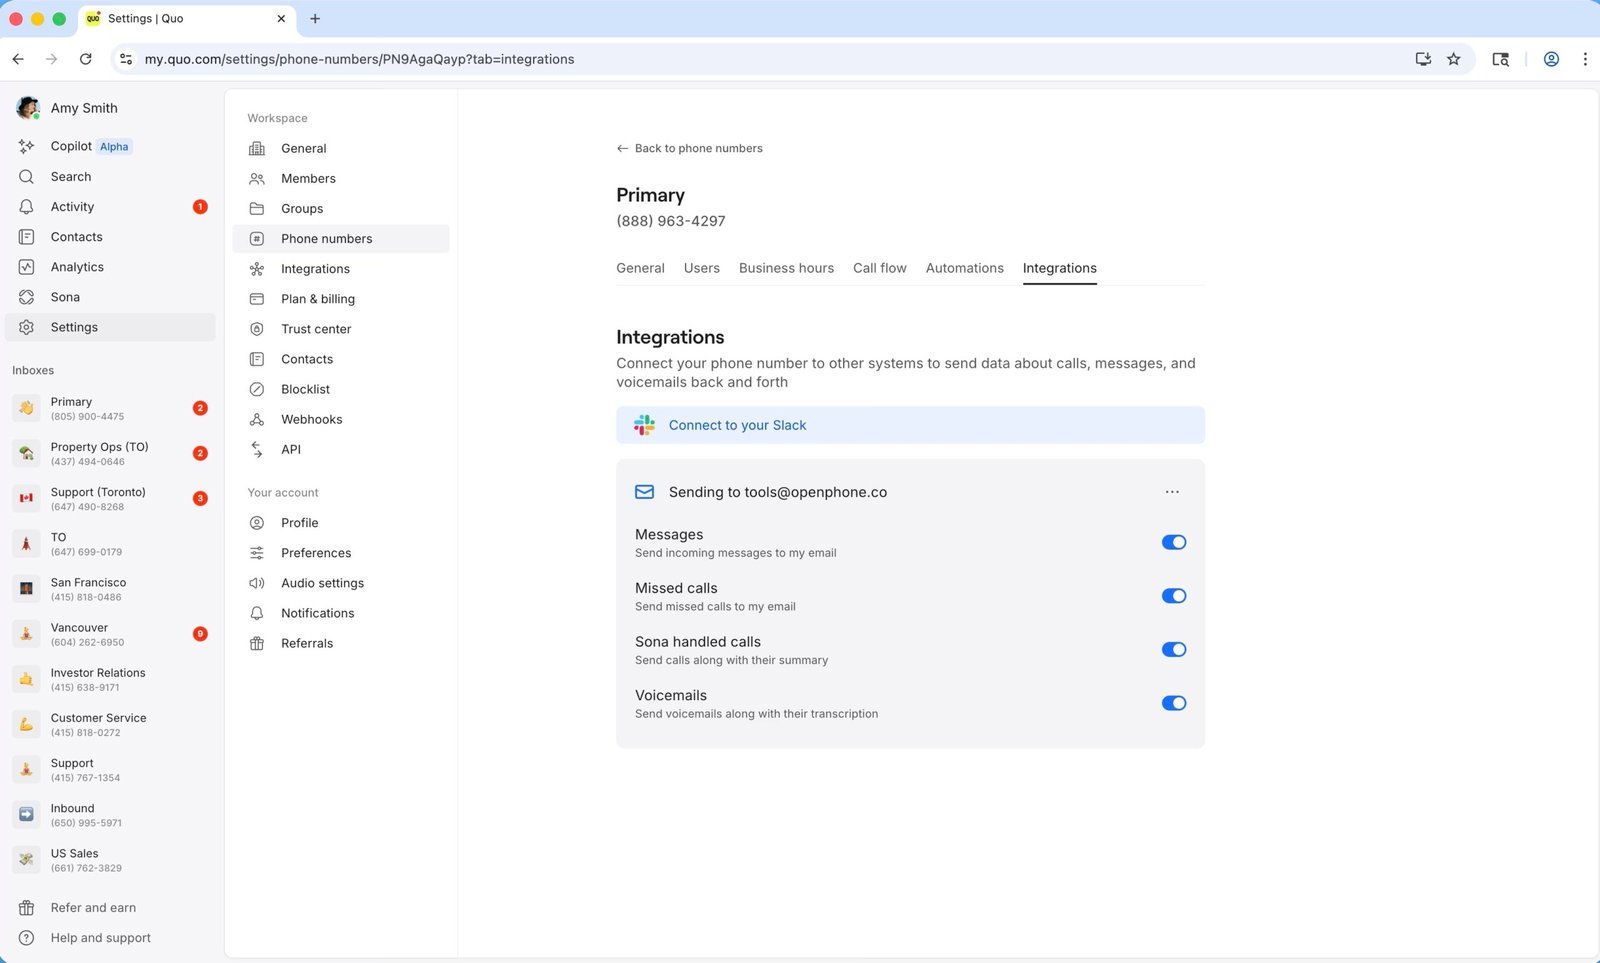Toggle Voicemails email forwarding
This screenshot has width=1600, height=963.
click(x=1173, y=703)
